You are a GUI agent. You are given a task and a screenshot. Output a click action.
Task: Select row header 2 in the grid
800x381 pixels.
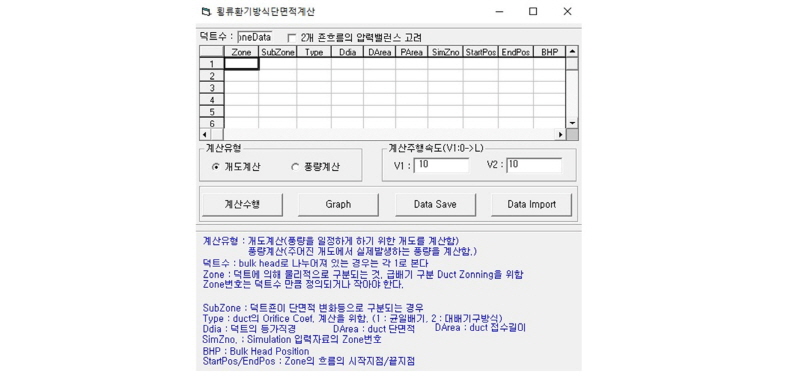coord(212,75)
